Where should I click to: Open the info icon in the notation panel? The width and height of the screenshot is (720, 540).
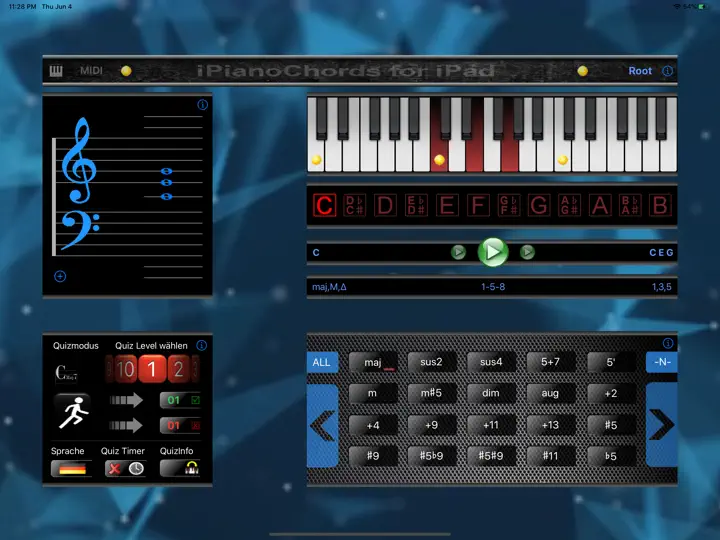(202, 105)
